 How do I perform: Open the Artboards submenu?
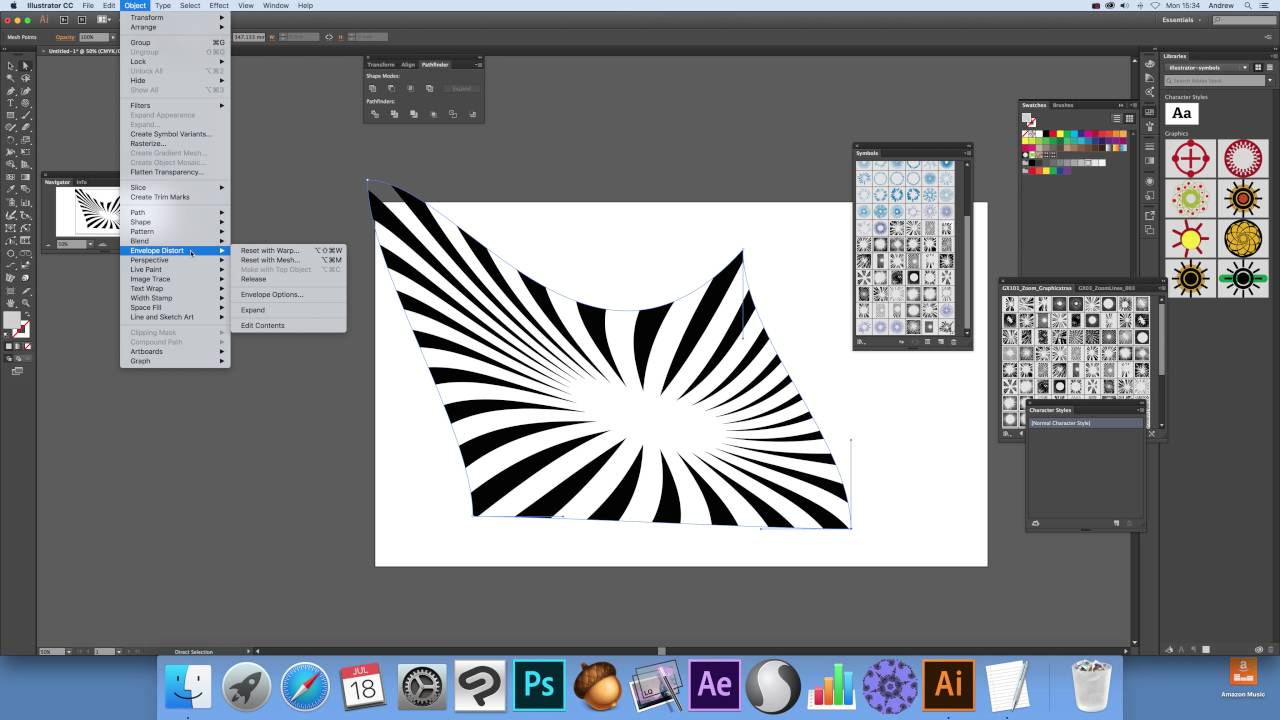(x=175, y=351)
